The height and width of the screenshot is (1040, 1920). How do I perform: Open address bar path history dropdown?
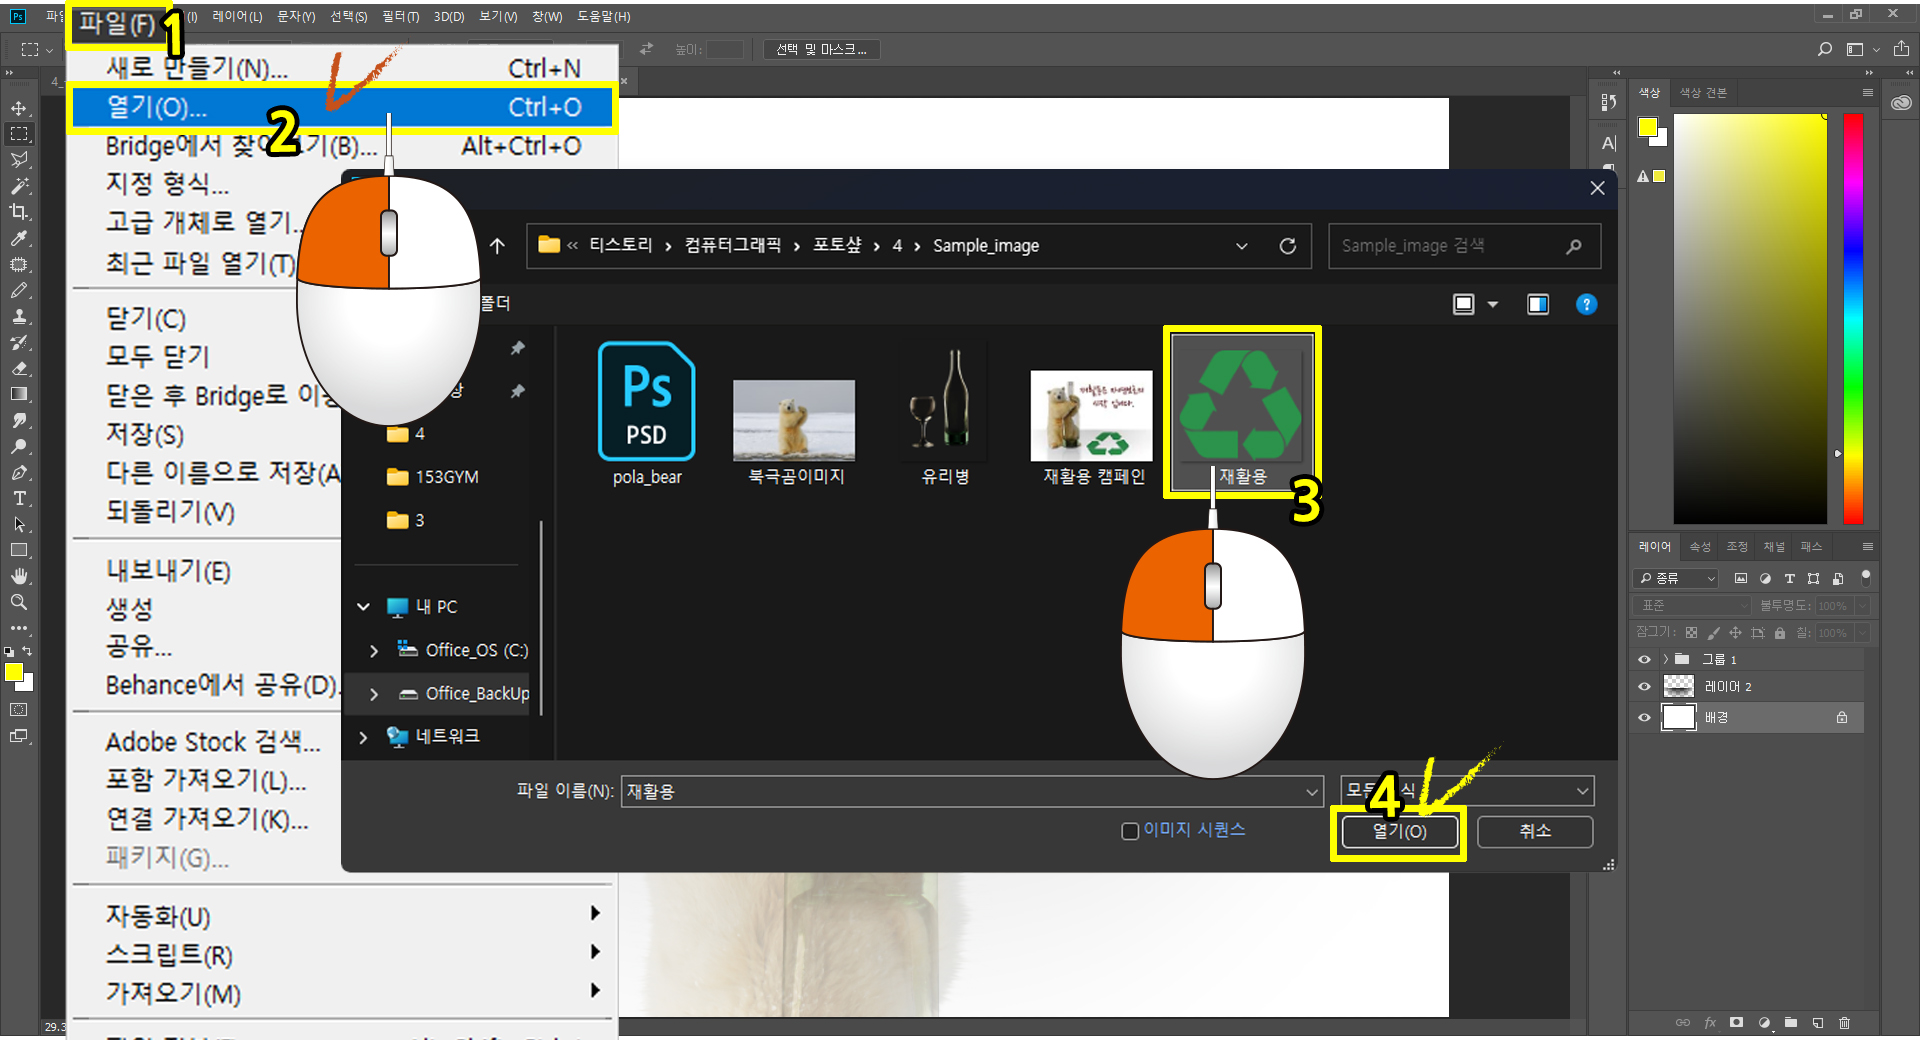[x=1242, y=246]
